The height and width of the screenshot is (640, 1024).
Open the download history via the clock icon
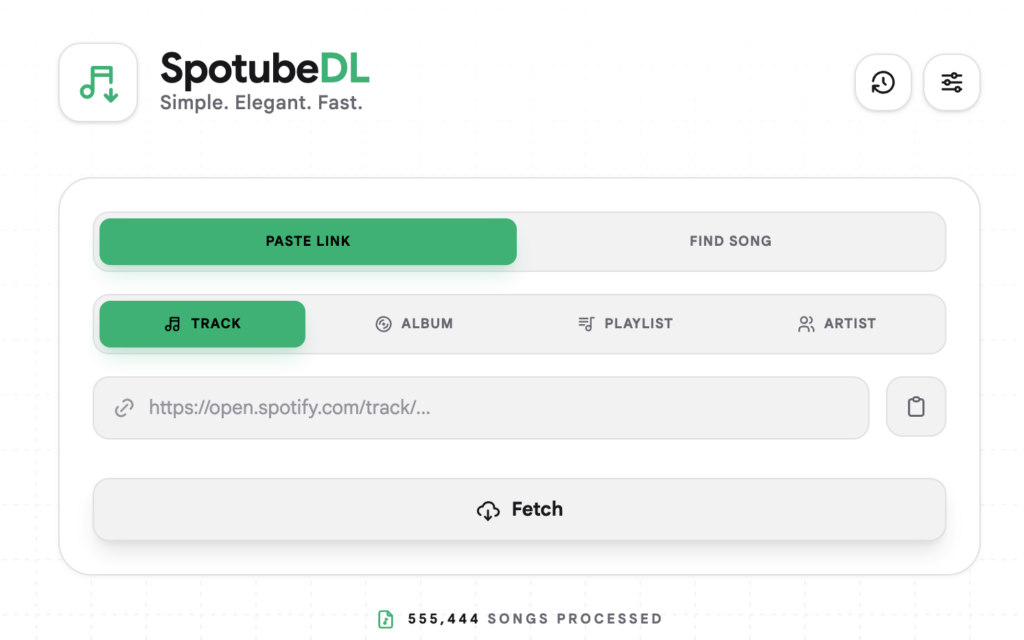883,82
